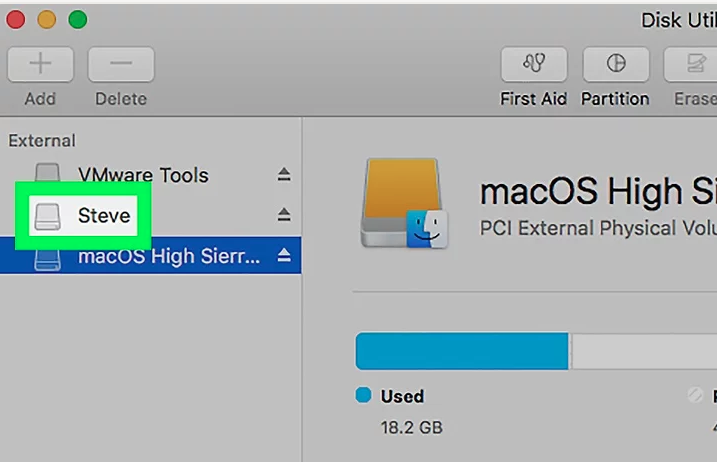Screen dimensions: 717x462
Task: Eject the macOS High Sierra volume
Action: 284,255
